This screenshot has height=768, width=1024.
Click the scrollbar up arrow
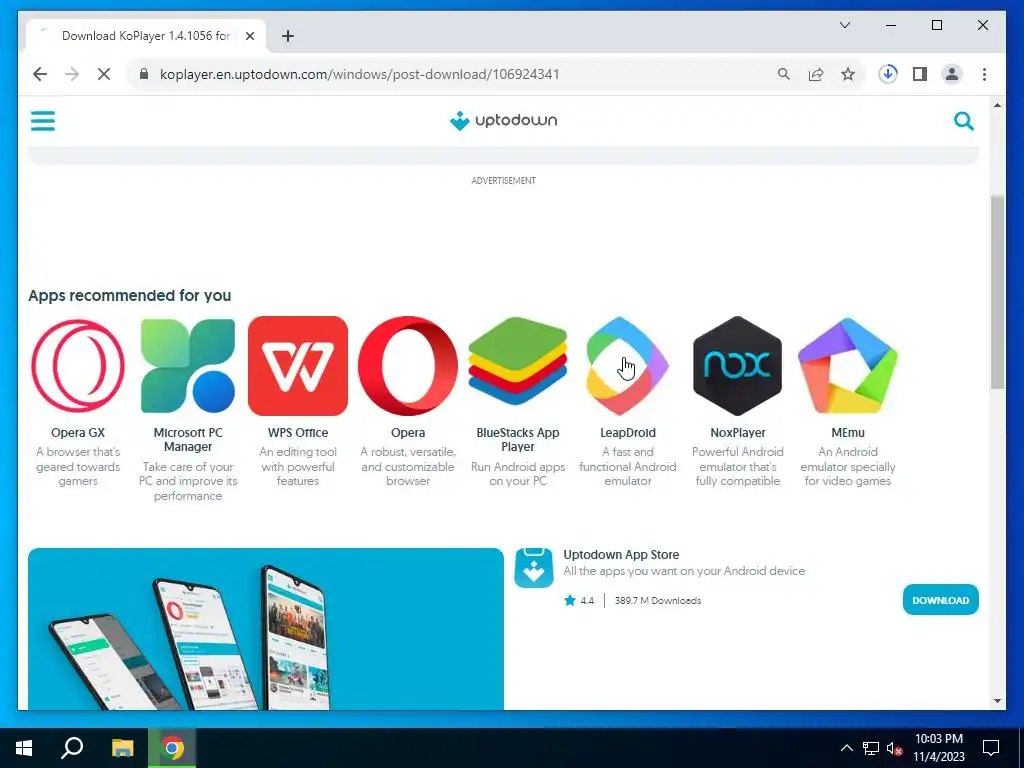tap(997, 105)
